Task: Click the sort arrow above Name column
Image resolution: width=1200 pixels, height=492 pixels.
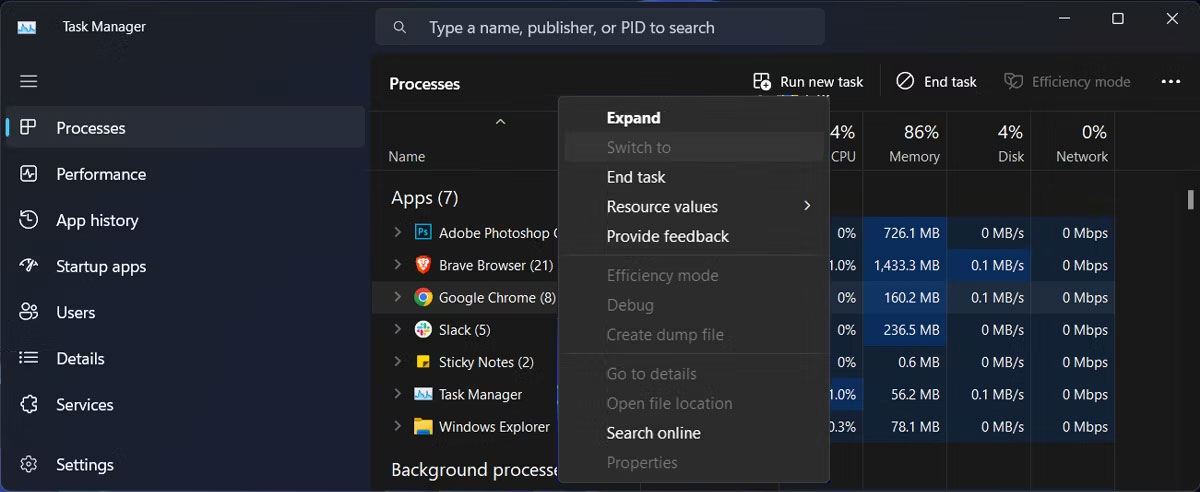Action: [500, 122]
